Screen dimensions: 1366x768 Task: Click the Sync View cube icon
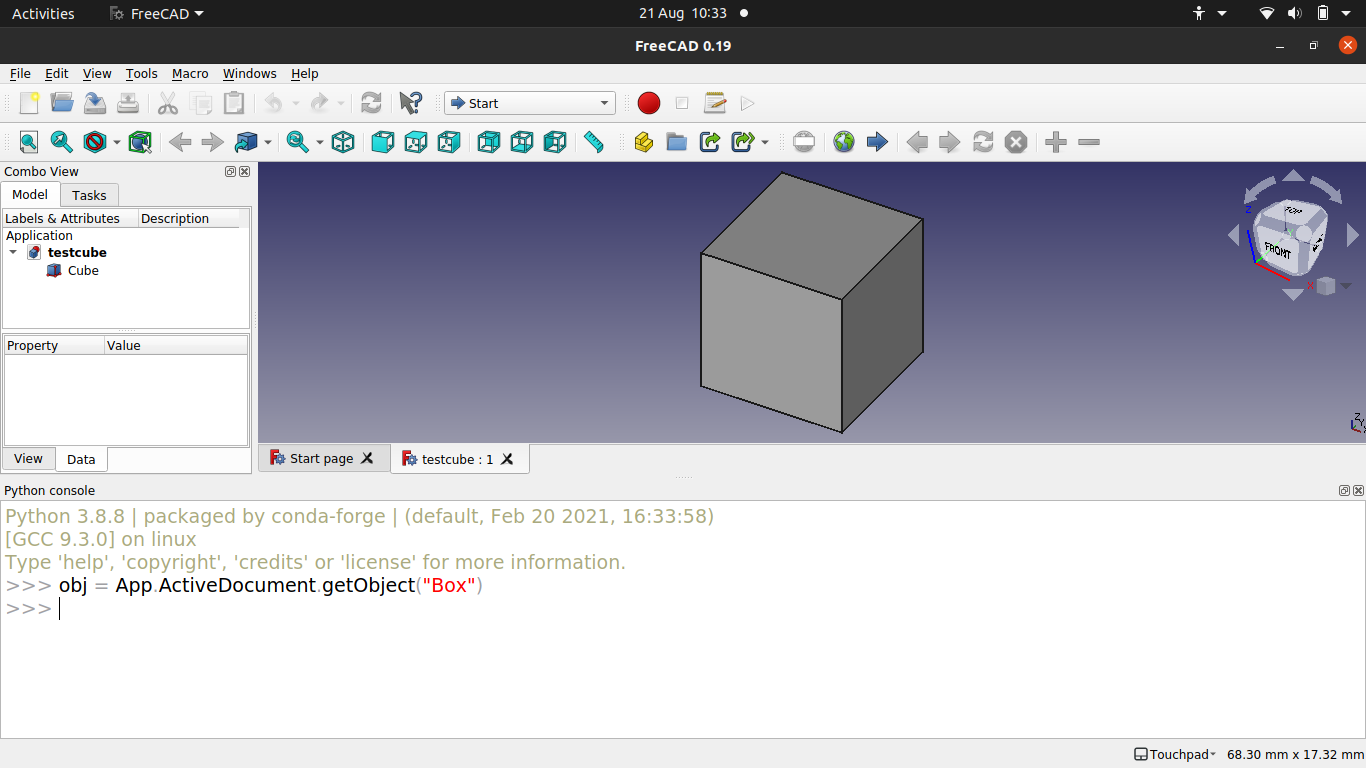point(246,142)
